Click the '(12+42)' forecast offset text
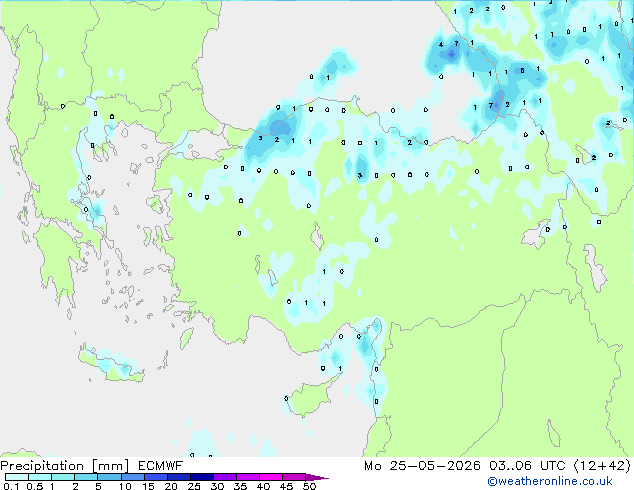This screenshot has height=490, width=634. pyautogui.click(x=602, y=466)
